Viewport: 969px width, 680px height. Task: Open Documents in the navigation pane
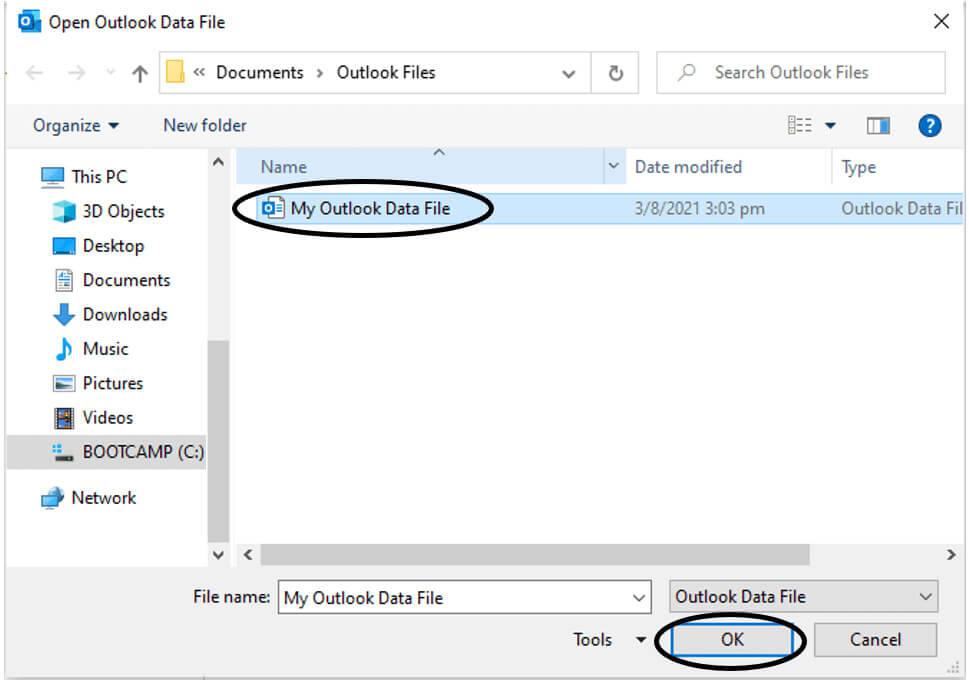[x=126, y=280]
